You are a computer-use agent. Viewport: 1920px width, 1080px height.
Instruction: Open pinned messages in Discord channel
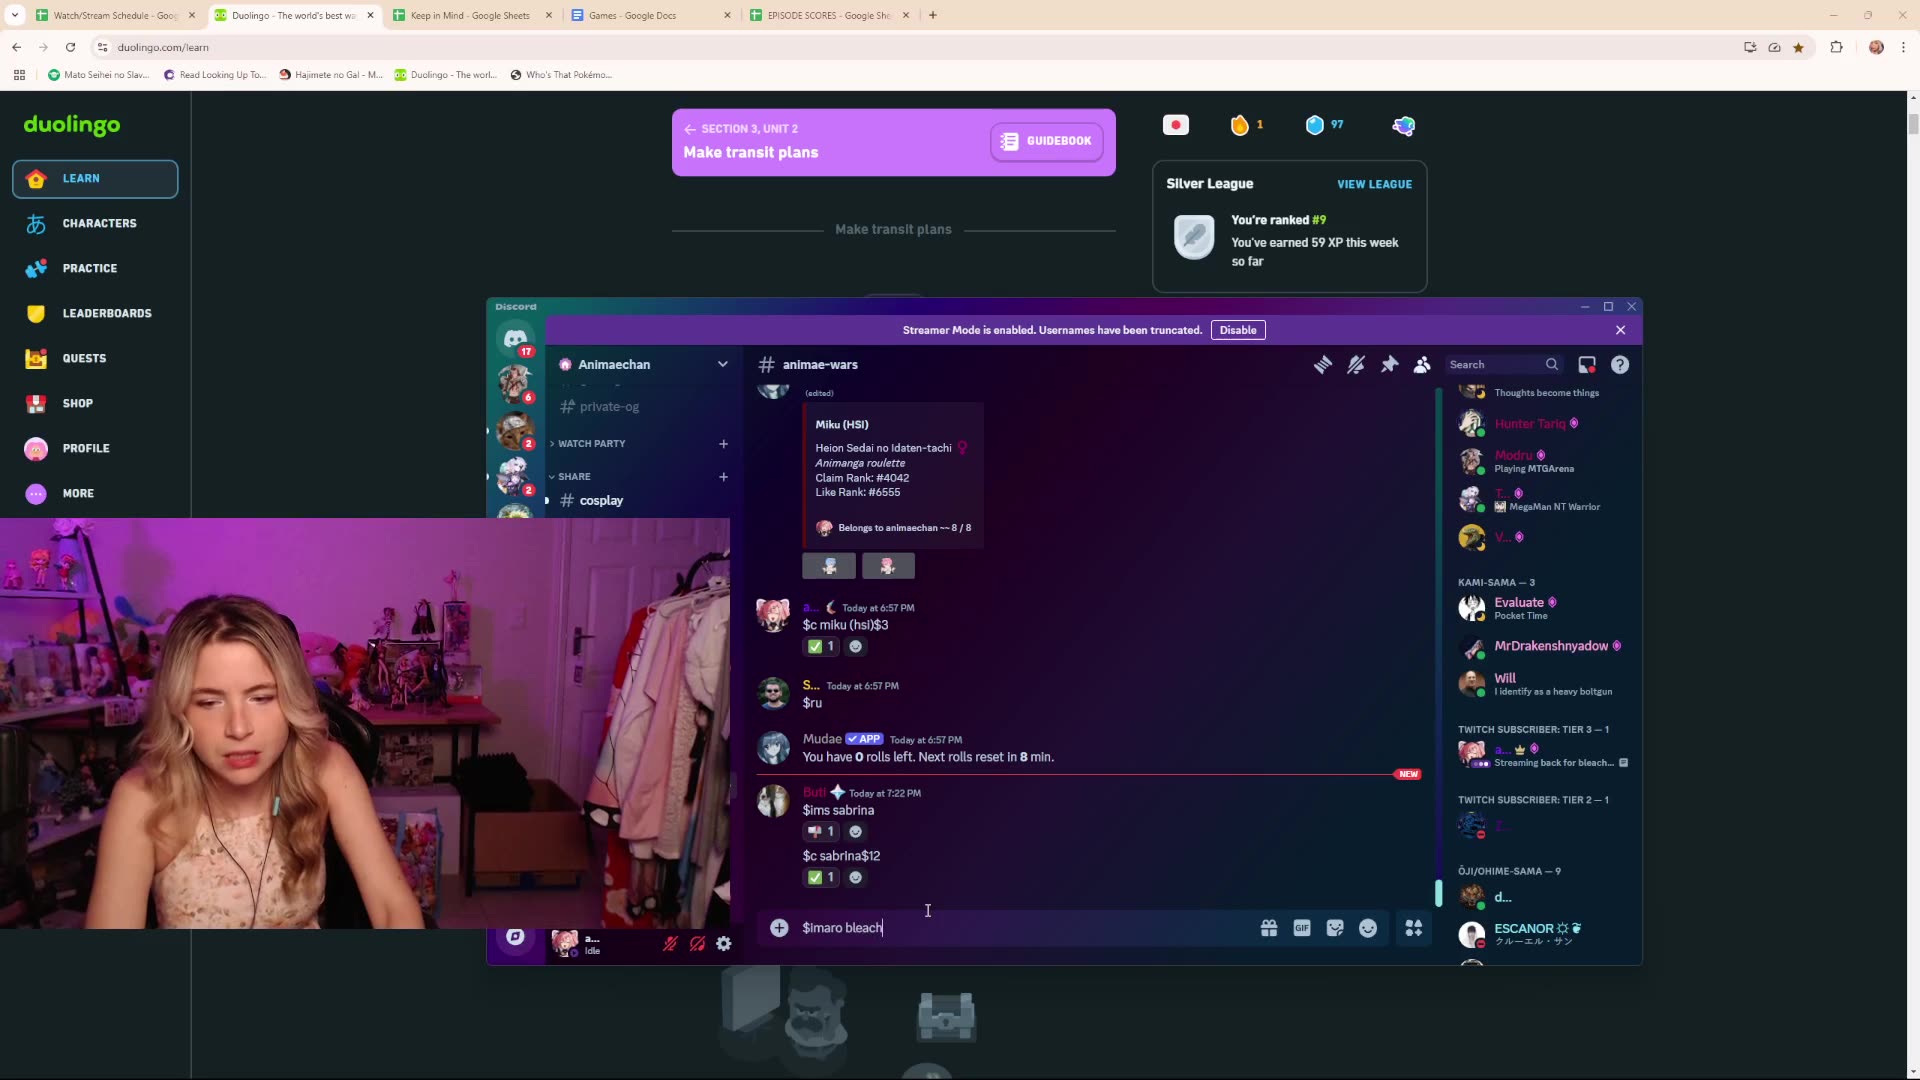coord(1389,365)
